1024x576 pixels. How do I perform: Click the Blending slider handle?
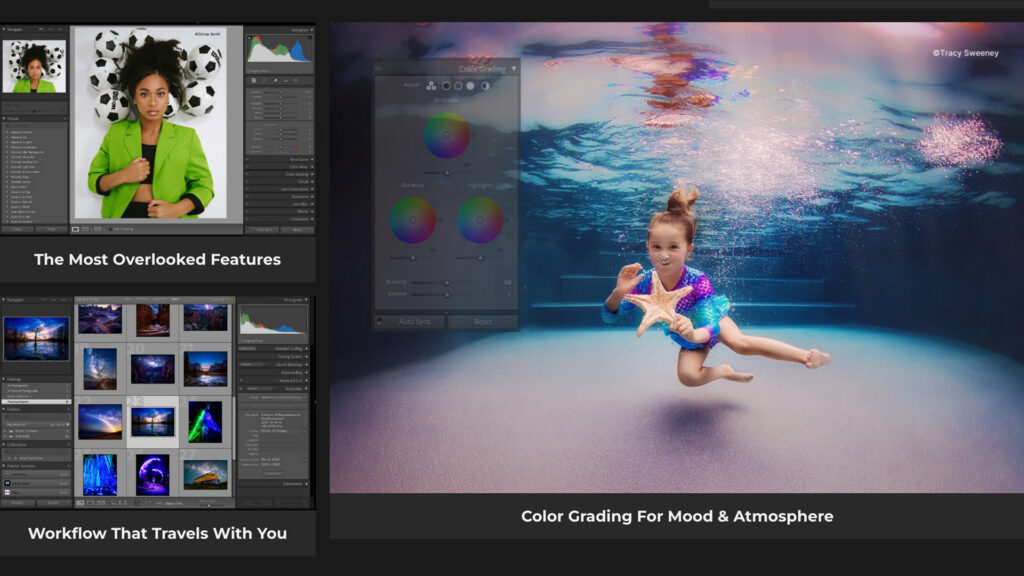pos(445,282)
